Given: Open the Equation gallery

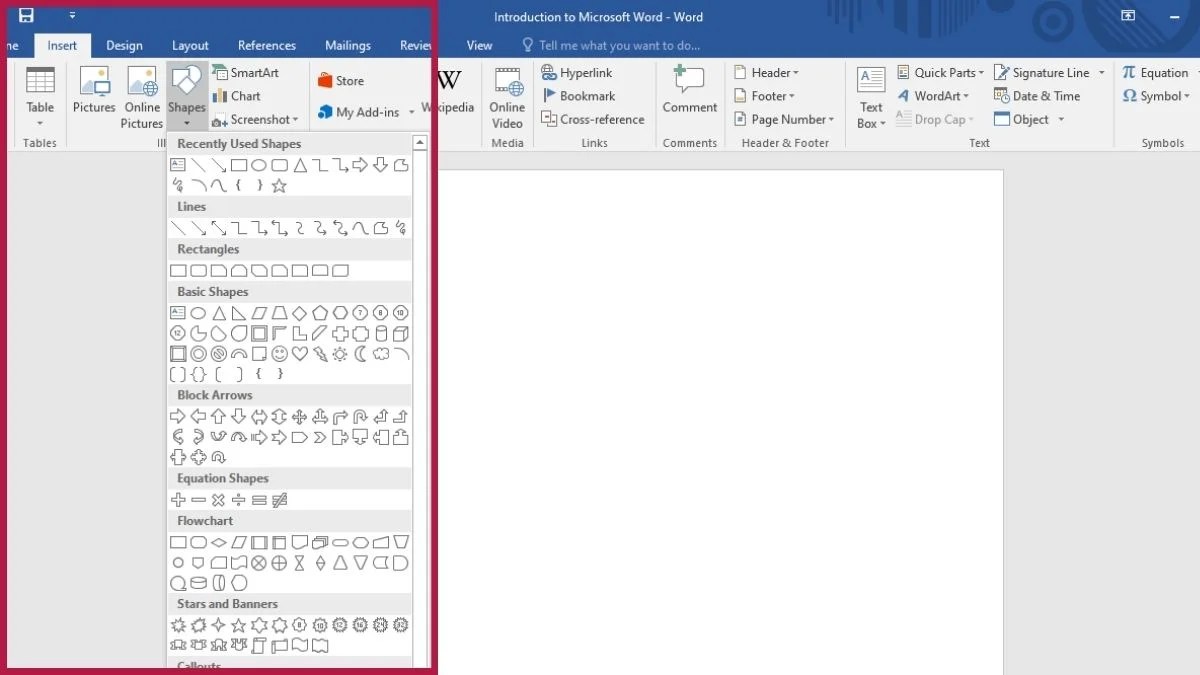Looking at the screenshot, I should [x=1156, y=73].
